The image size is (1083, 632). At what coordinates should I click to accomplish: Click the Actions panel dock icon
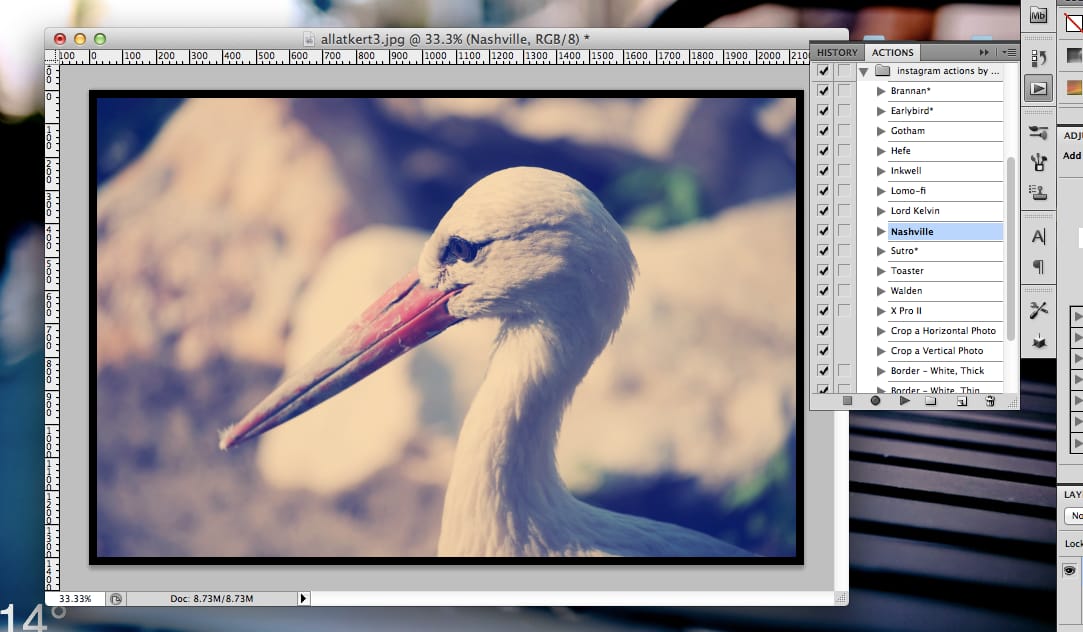tap(1038, 88)
